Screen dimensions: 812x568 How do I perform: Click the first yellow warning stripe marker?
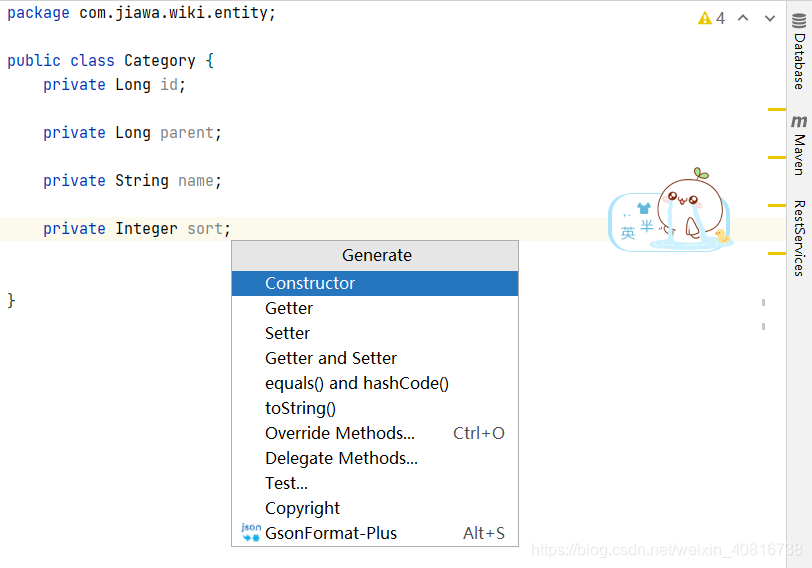pos(777,109)
